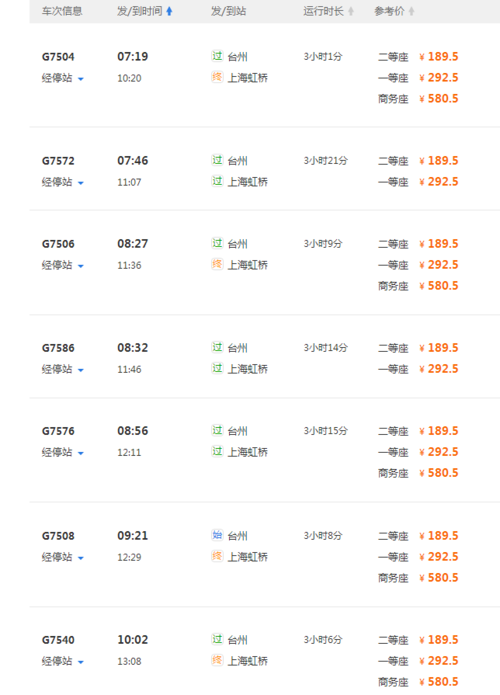
Task: Click the 发/到站 column header
Action: (x=228, y=11)
